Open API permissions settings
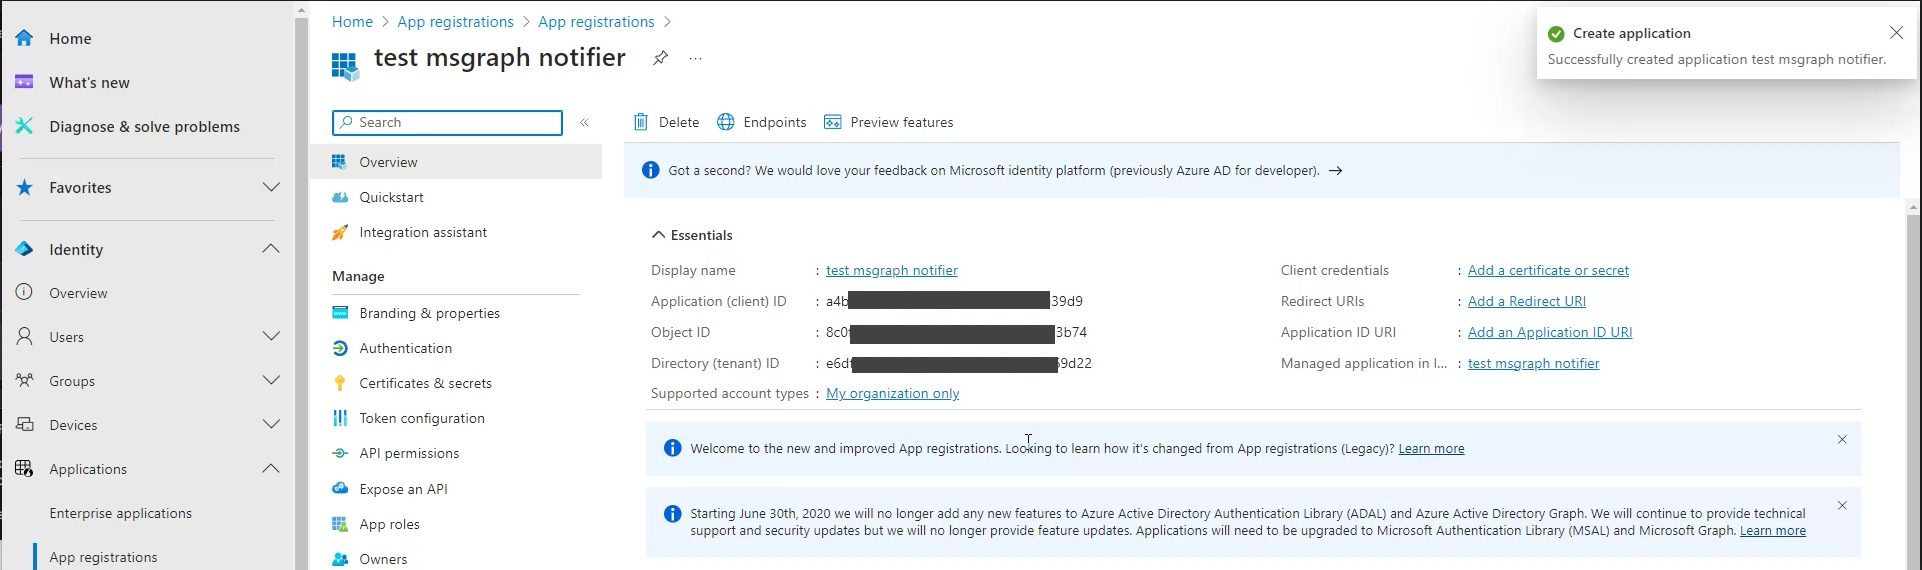The image size is (1922, 570). point(409,453)
